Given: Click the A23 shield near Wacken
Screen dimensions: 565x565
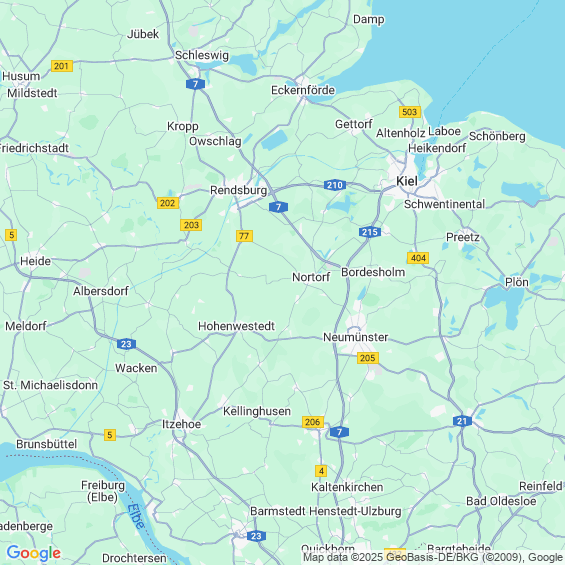Looking at the screenshot, I should (126, 344).
